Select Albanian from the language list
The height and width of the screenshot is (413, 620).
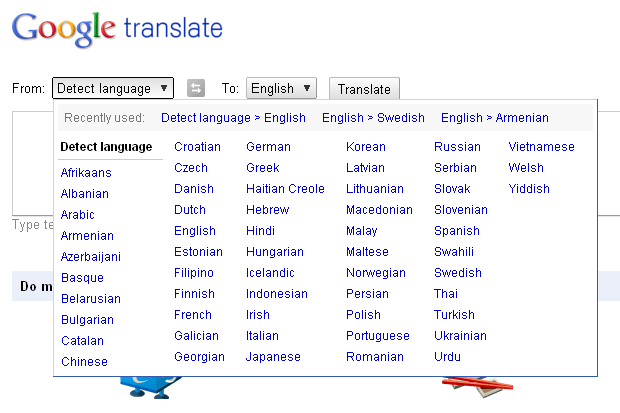click(x=85, y=194)
